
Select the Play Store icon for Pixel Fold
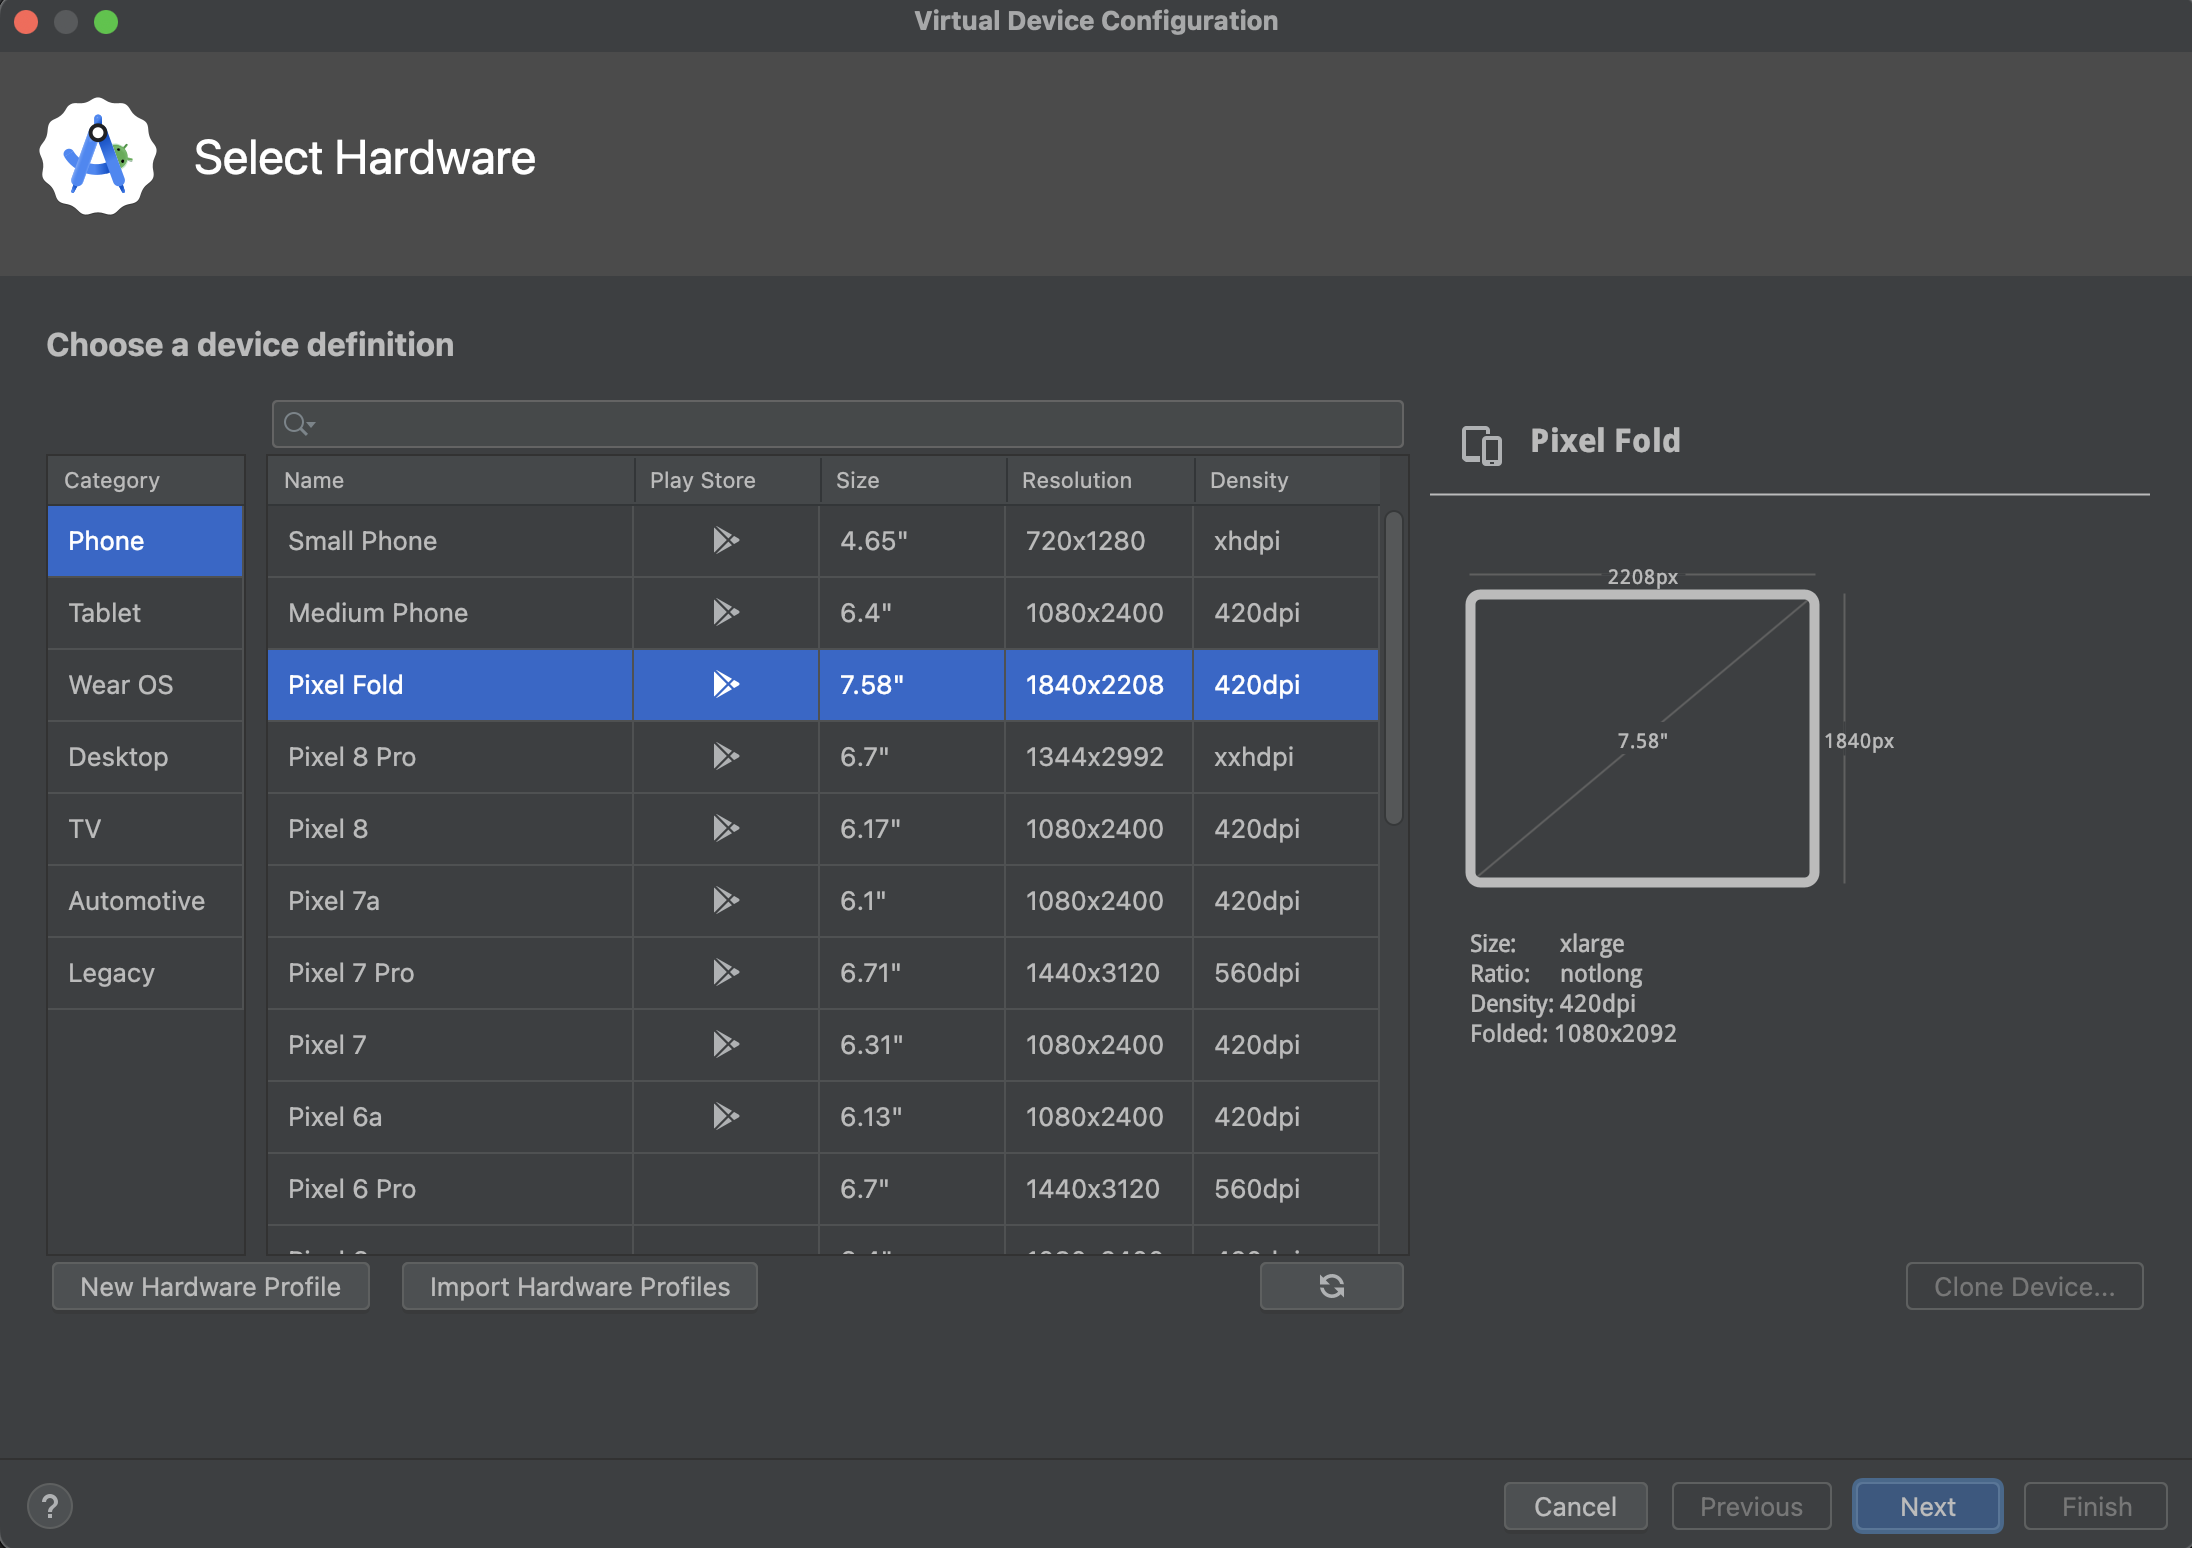tap(723, 684)
